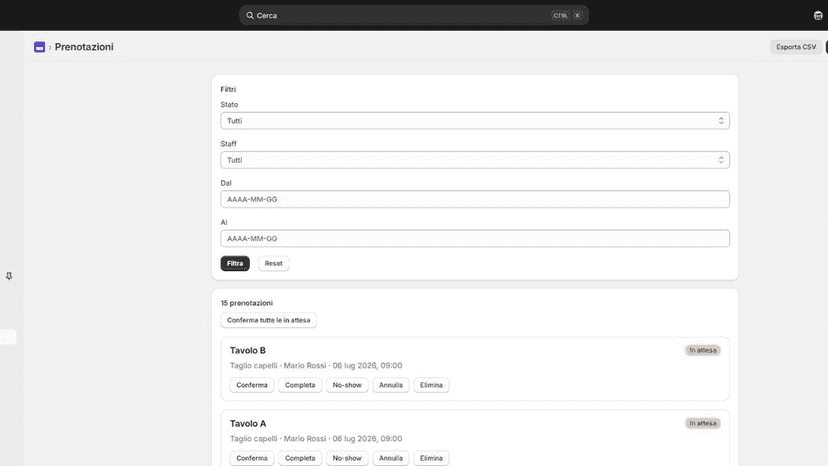The image size is (828, 466).
Task: Open the store avatar icon top right
Action: 818,15
